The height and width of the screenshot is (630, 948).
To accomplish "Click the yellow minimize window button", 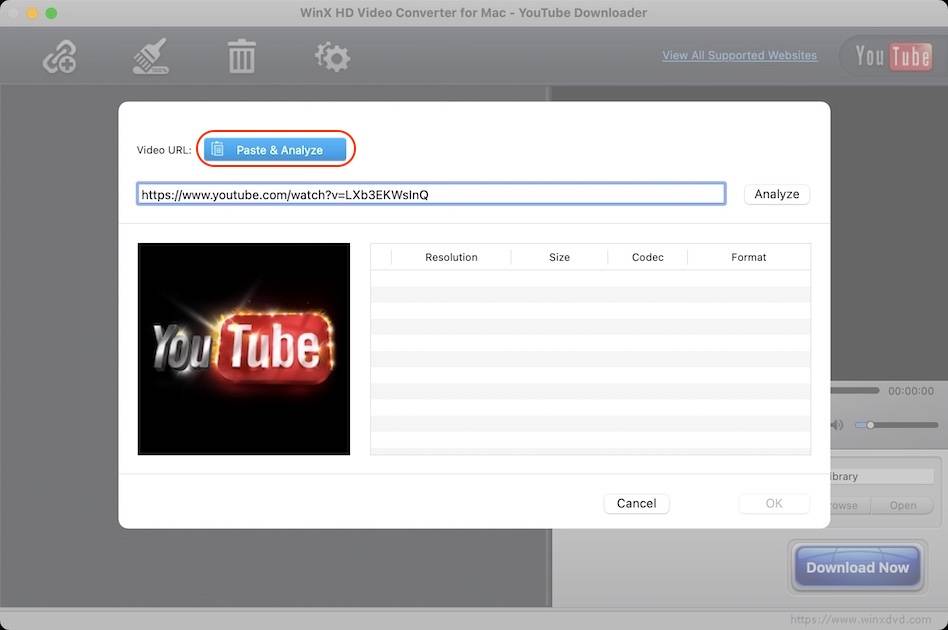I will point(32,13).
